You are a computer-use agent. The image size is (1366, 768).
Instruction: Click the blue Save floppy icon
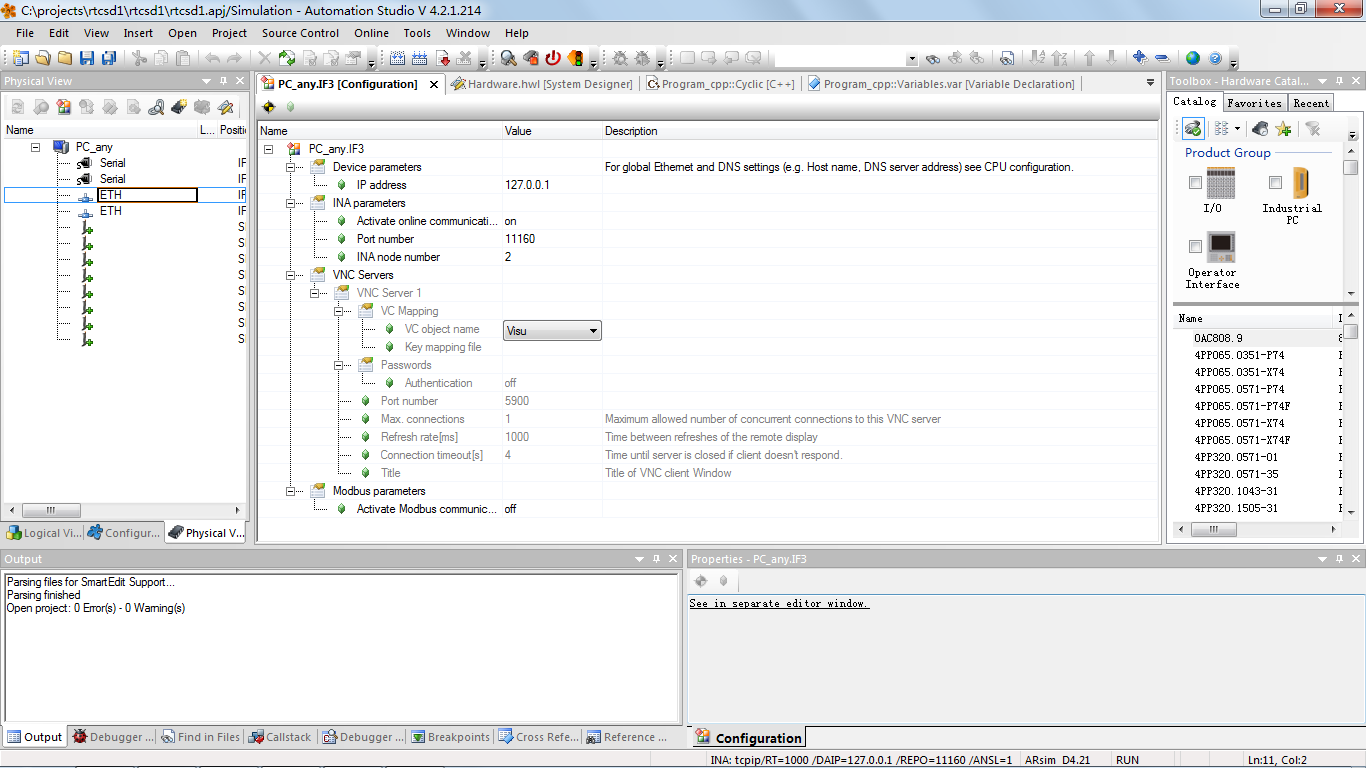point(87,58)
